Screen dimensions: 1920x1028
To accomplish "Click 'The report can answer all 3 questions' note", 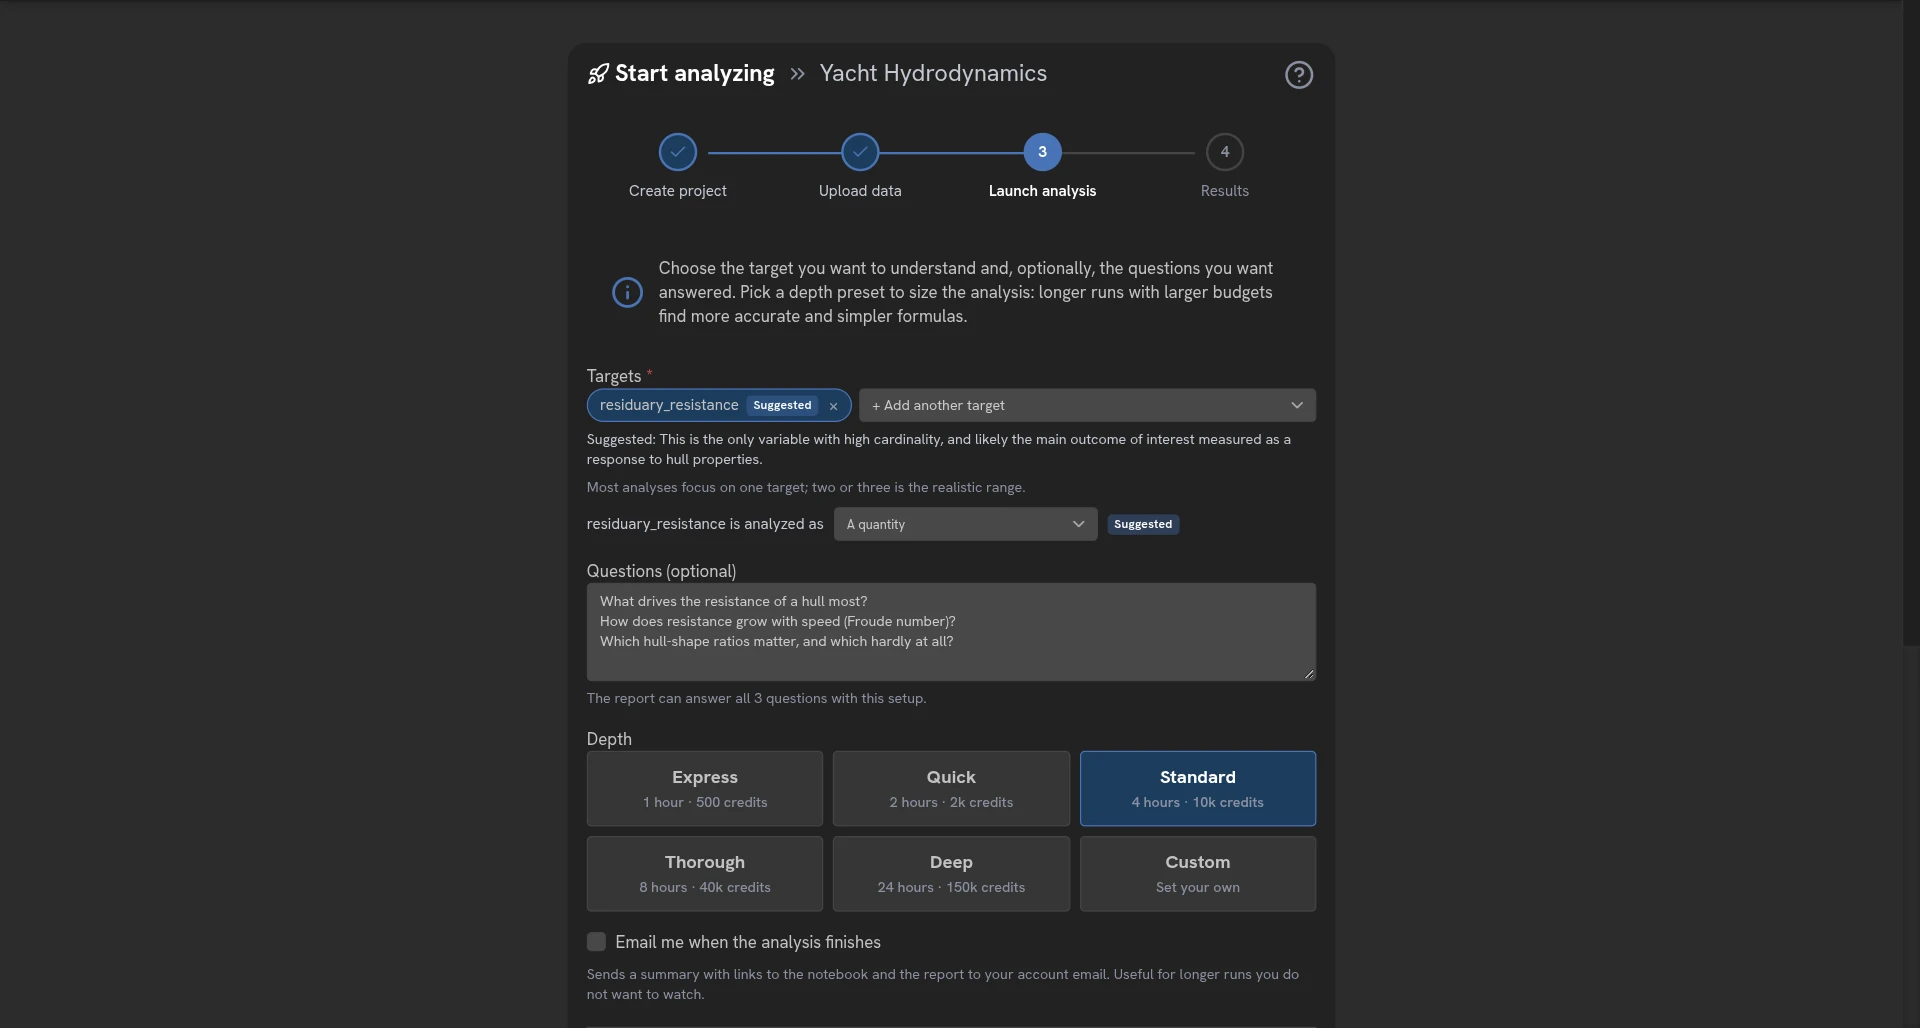I will tap(756, 699).
